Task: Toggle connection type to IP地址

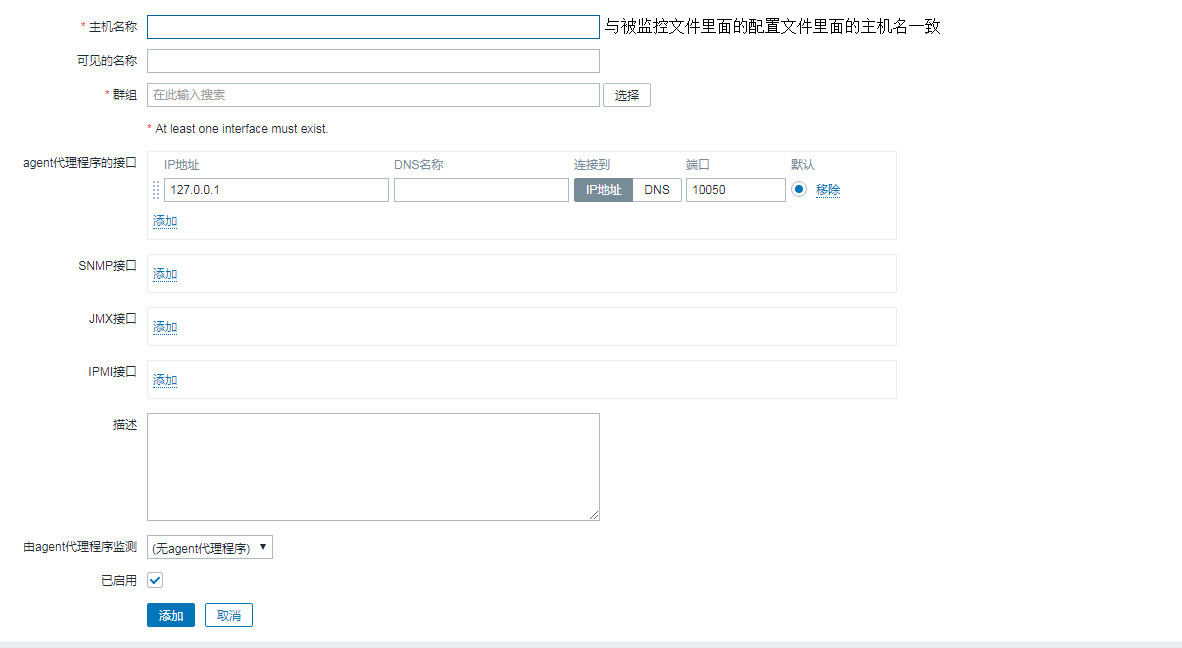Action: (603, 189)
